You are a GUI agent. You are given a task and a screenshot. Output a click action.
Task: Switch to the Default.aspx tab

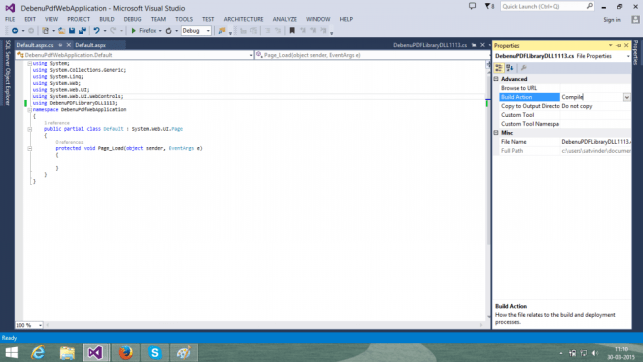coord(91,45)
